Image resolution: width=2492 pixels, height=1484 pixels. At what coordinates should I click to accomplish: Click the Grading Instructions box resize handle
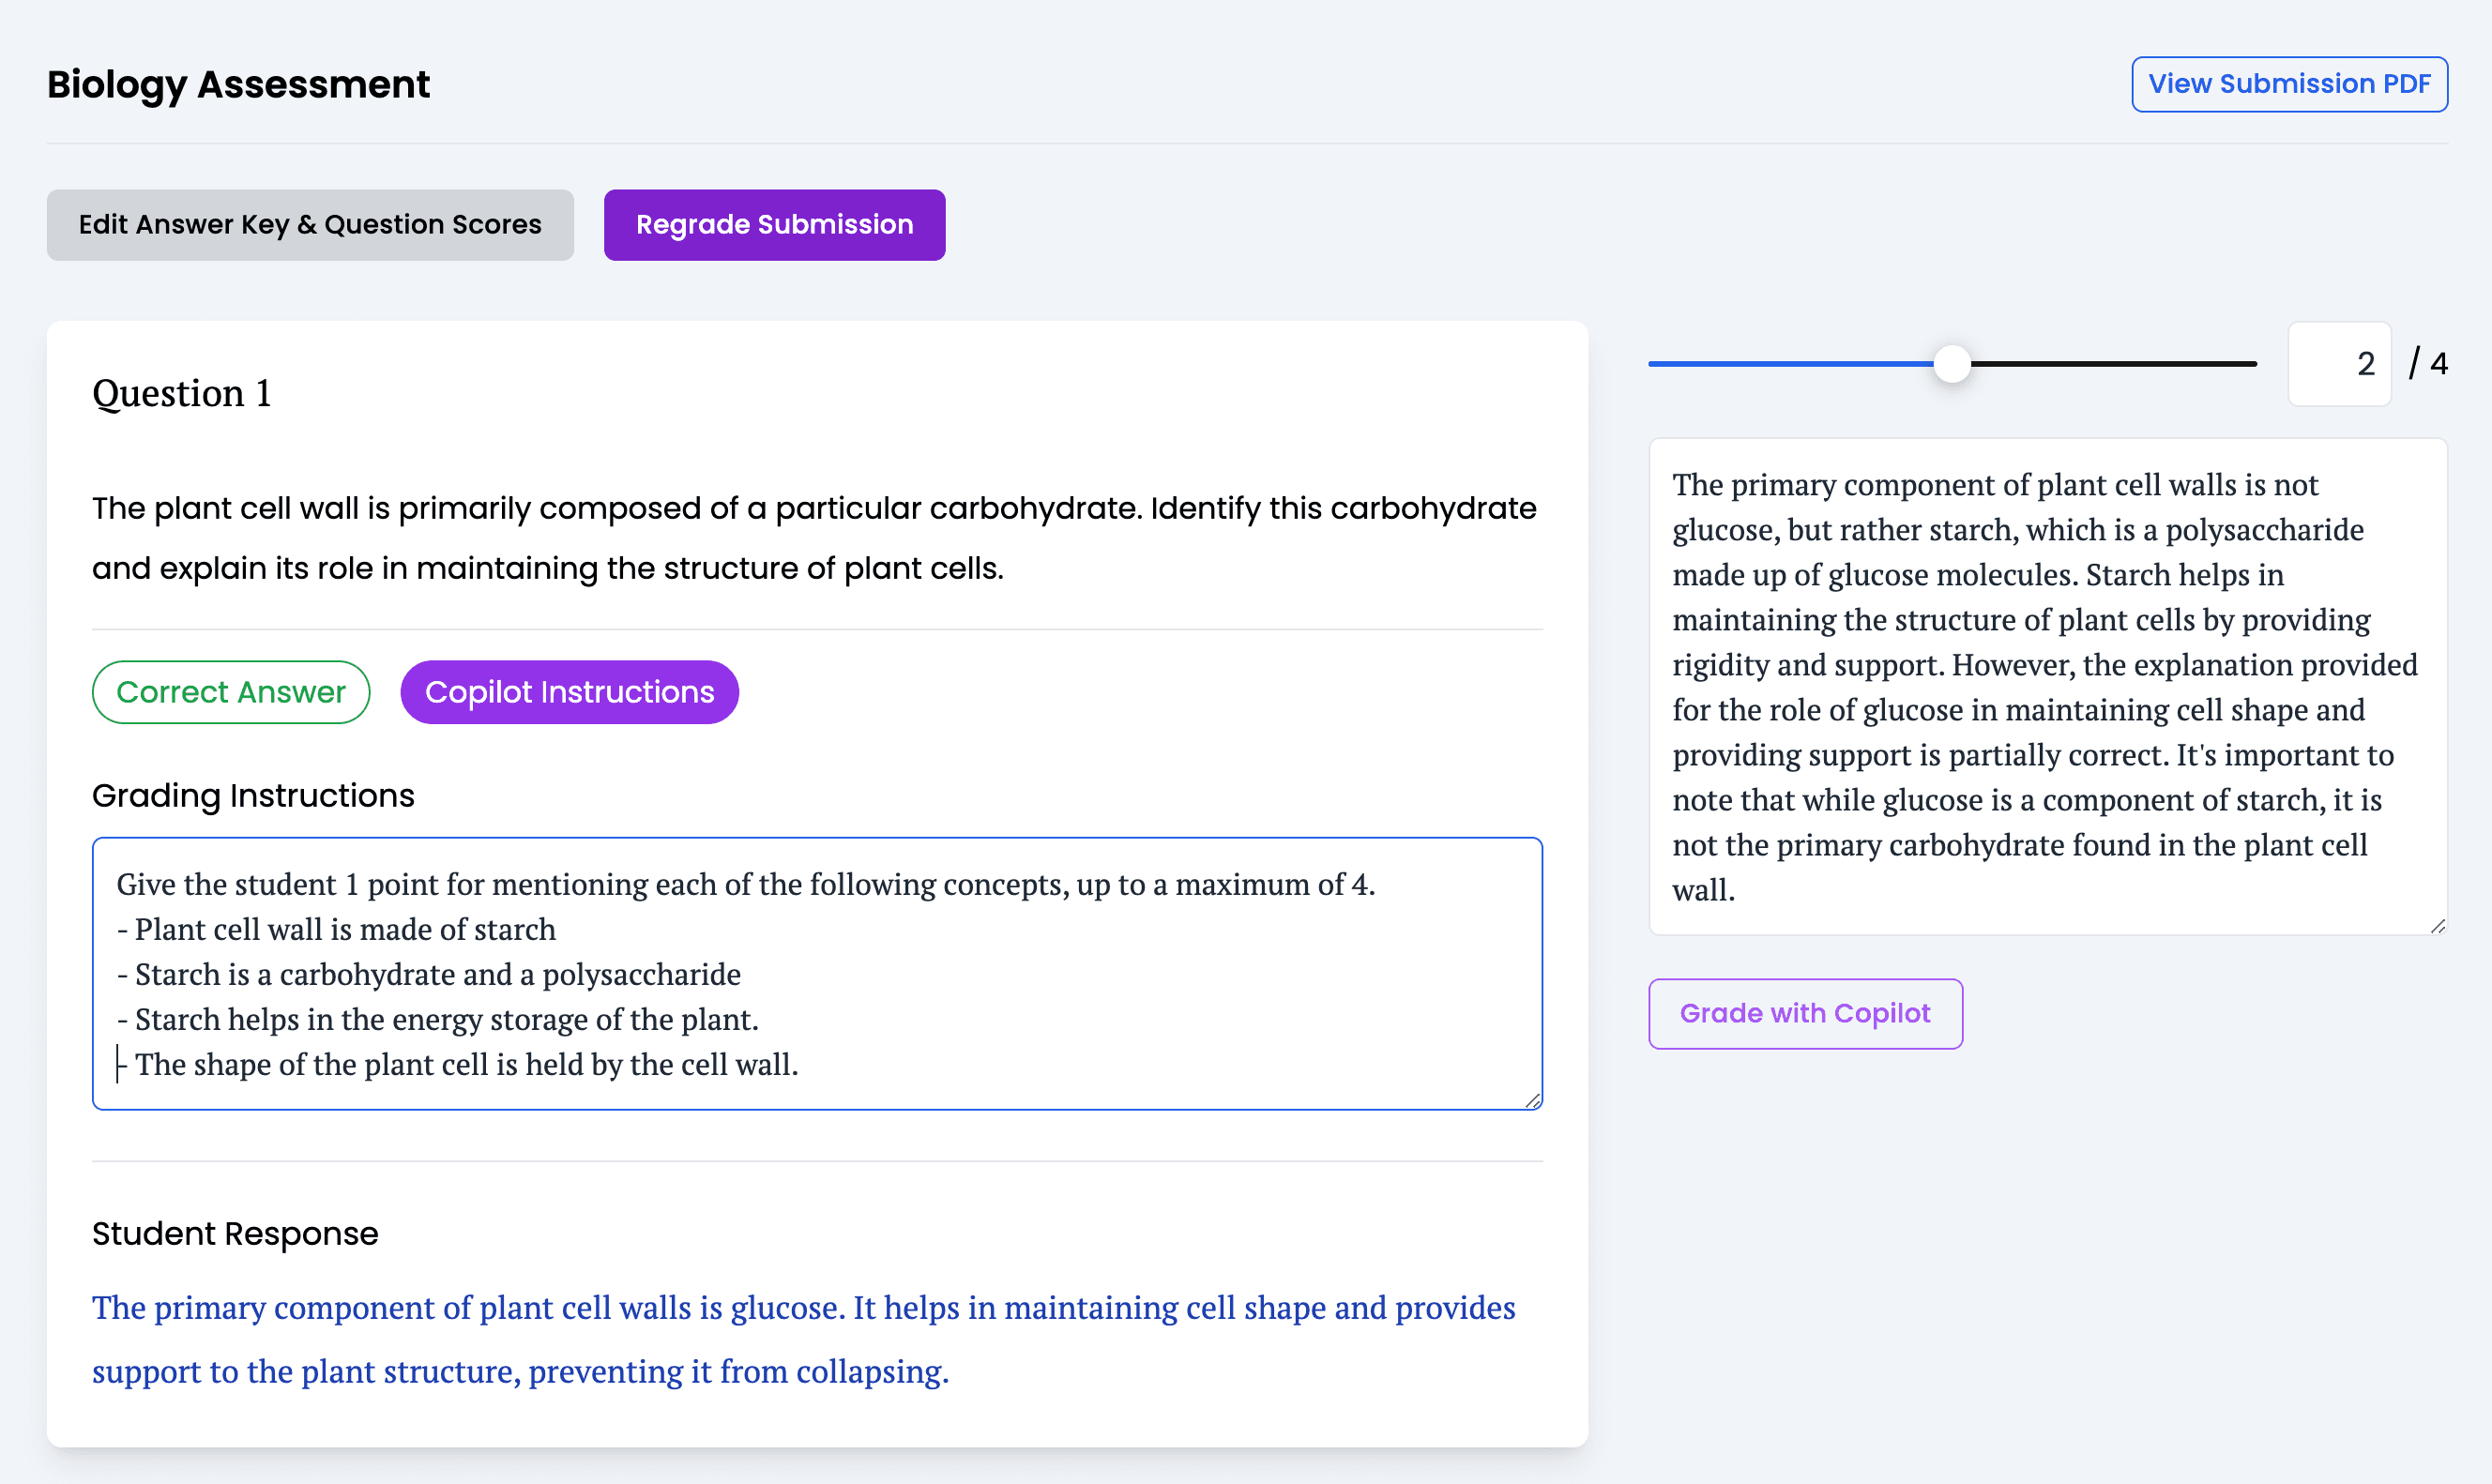point(1532,1100)
